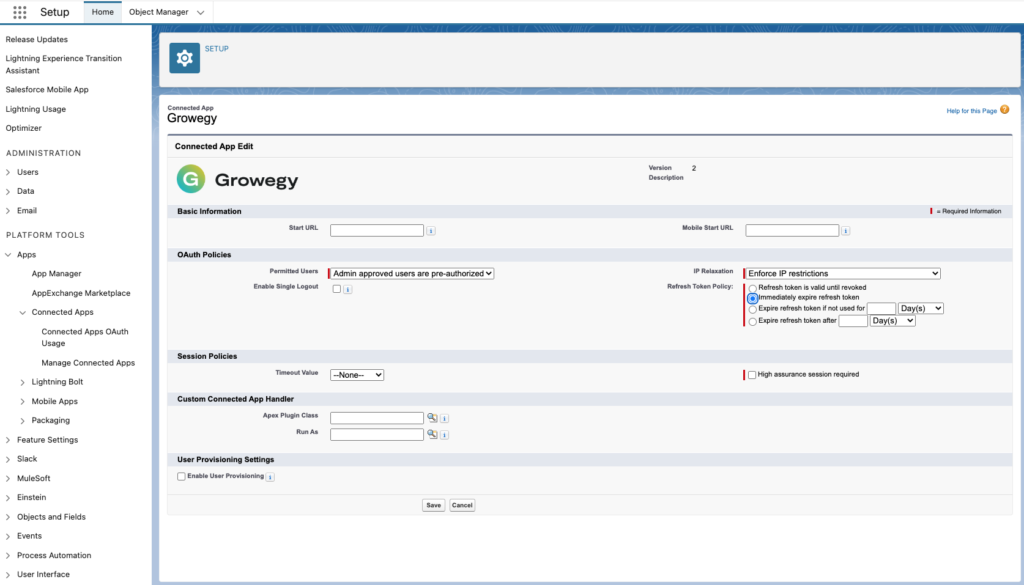Open Release Updates in sidebar
This screenshot has height=585, width=1024.
coord(37,39)
